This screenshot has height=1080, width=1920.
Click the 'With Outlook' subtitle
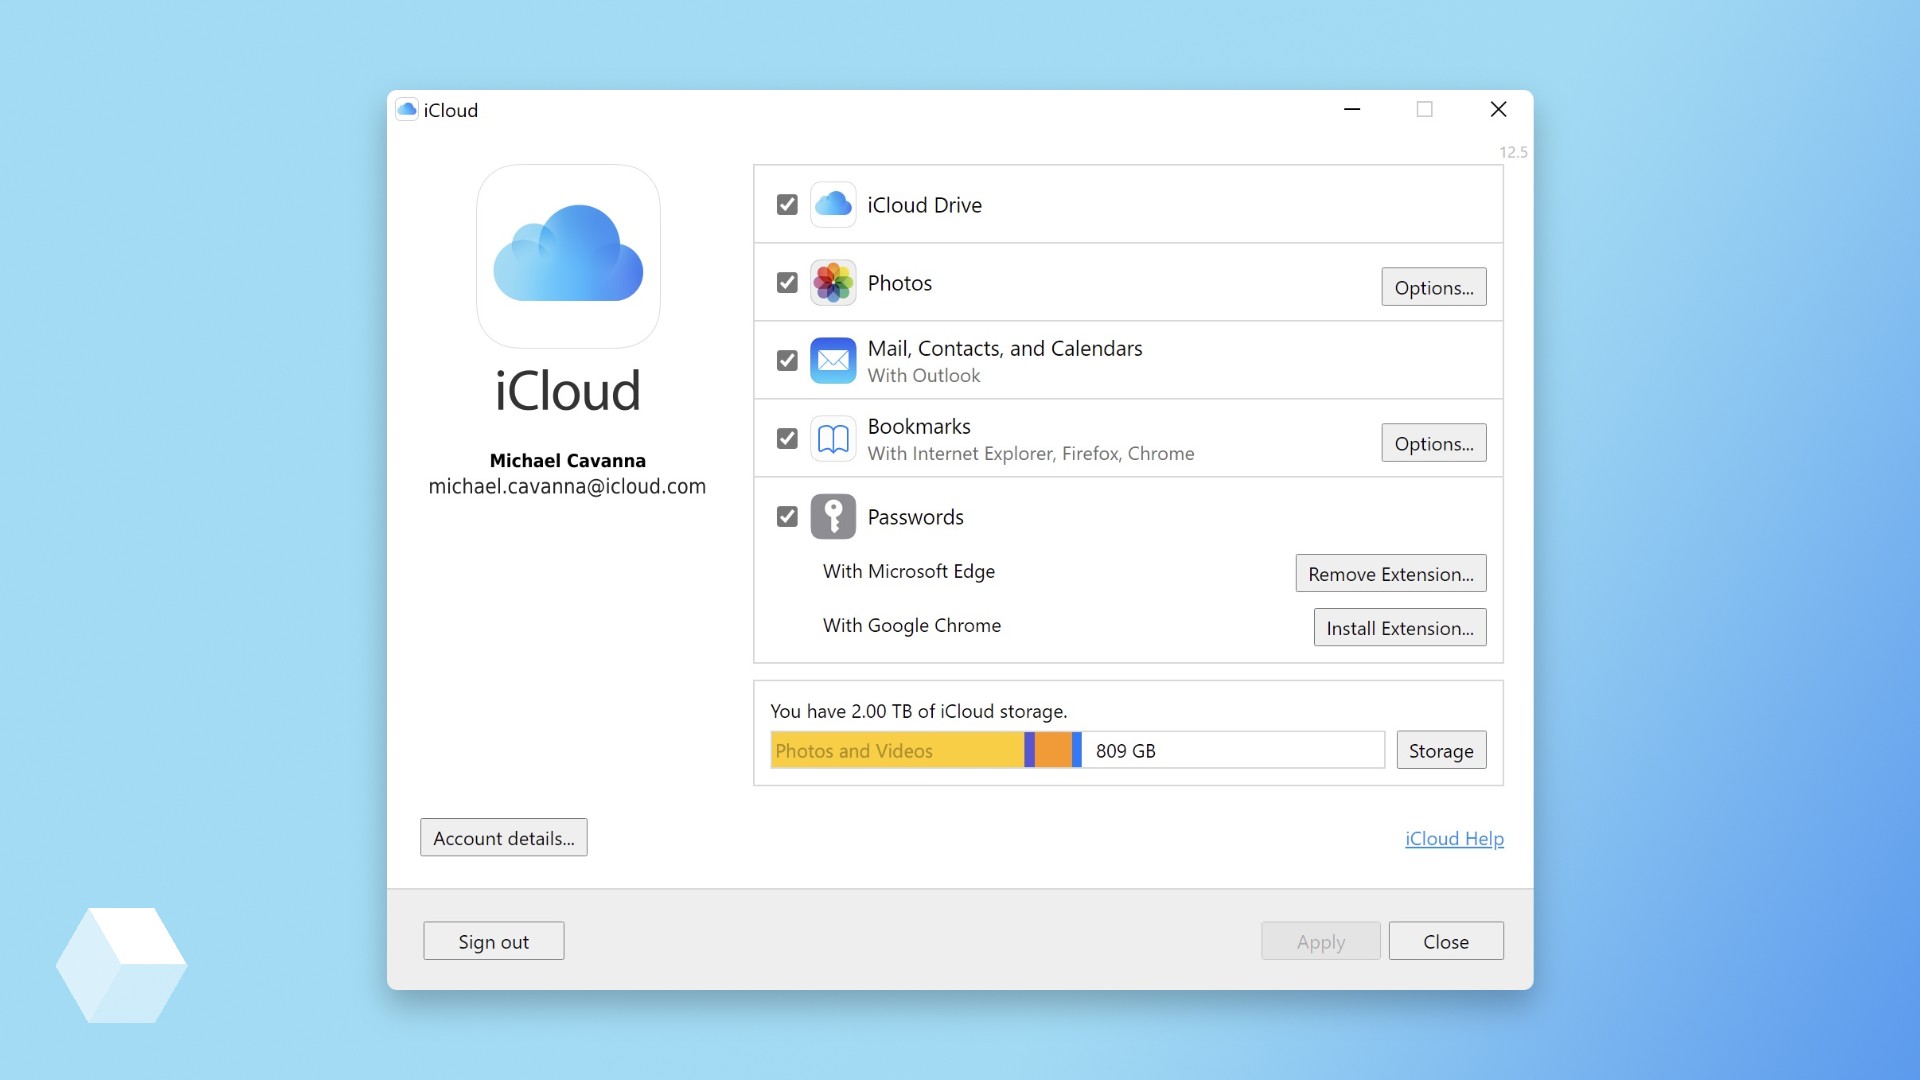924,376
